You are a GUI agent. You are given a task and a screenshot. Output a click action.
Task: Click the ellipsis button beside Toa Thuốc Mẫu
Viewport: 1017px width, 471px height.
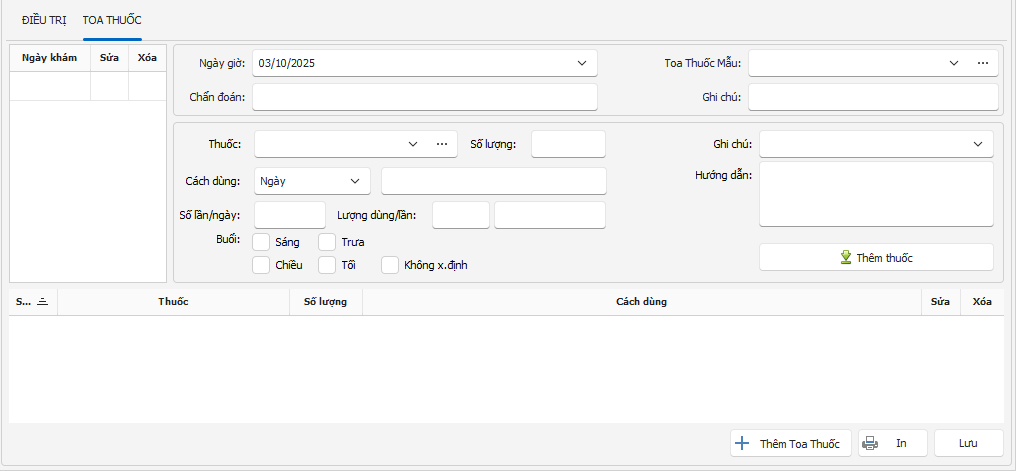pos(983,63)
